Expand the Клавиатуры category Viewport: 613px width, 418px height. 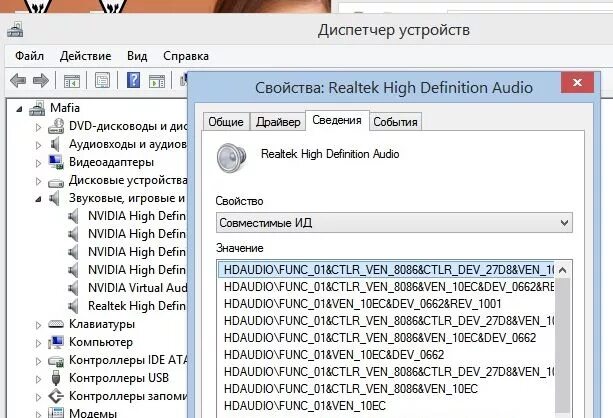point(38,325)
